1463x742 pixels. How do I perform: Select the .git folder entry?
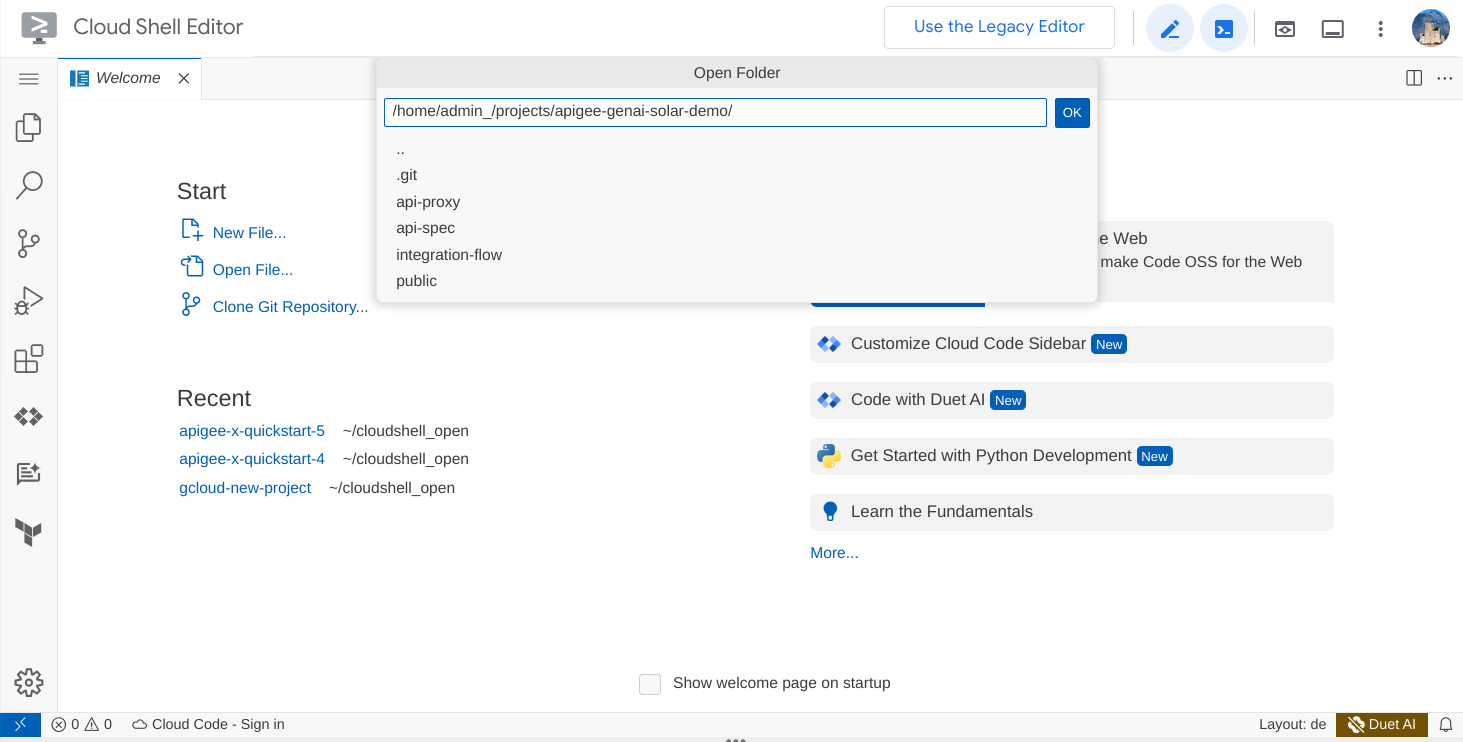pyautogui.click(x=737, y=175)
